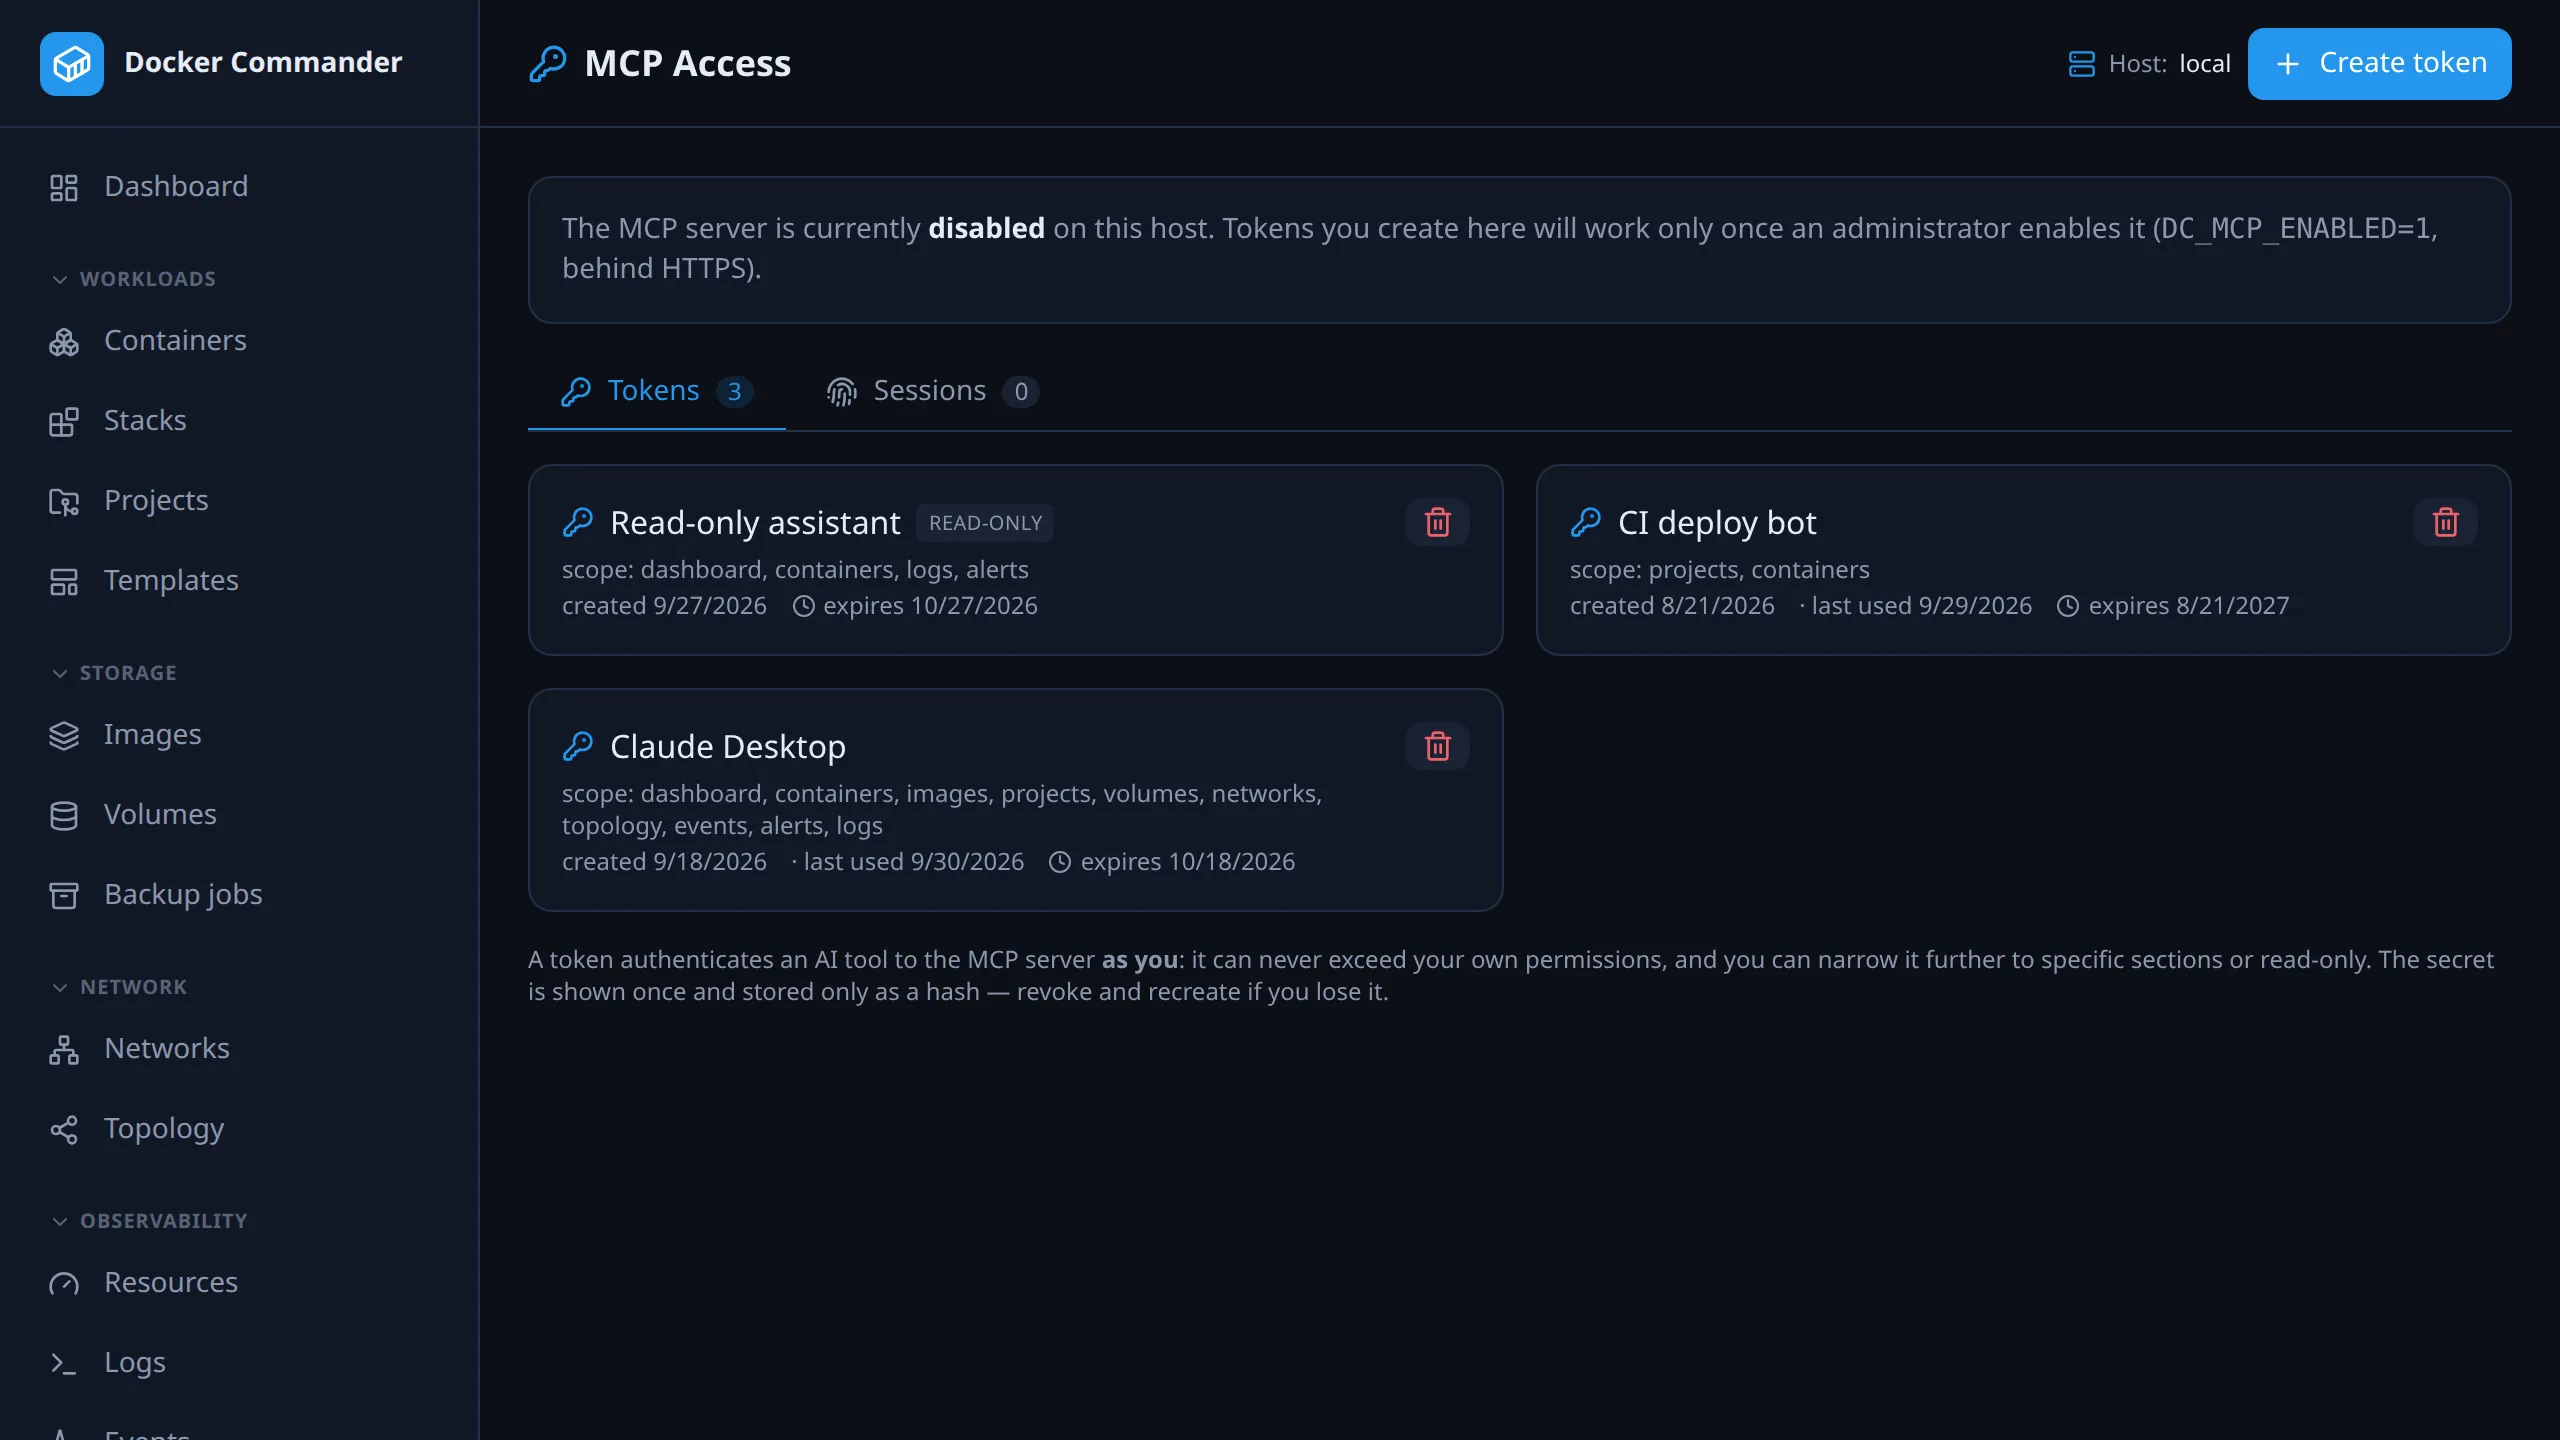Click the Networks icon in sidebar
Viewport: 2560px width, 1440px height.
[64, 1049]
